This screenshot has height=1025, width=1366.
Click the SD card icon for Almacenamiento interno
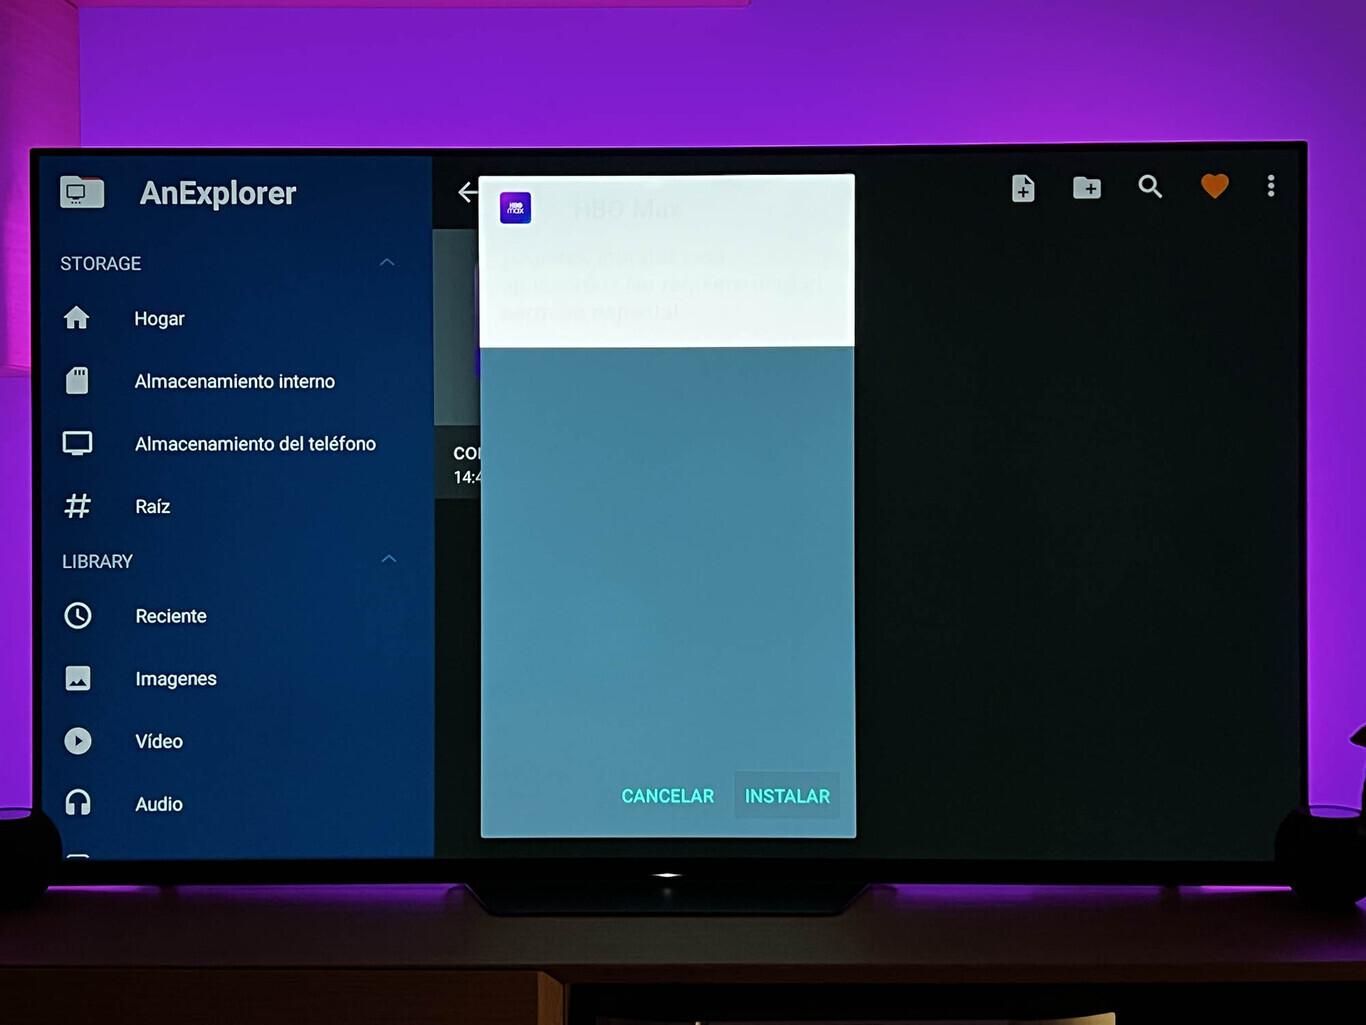[x=77, y=381]
